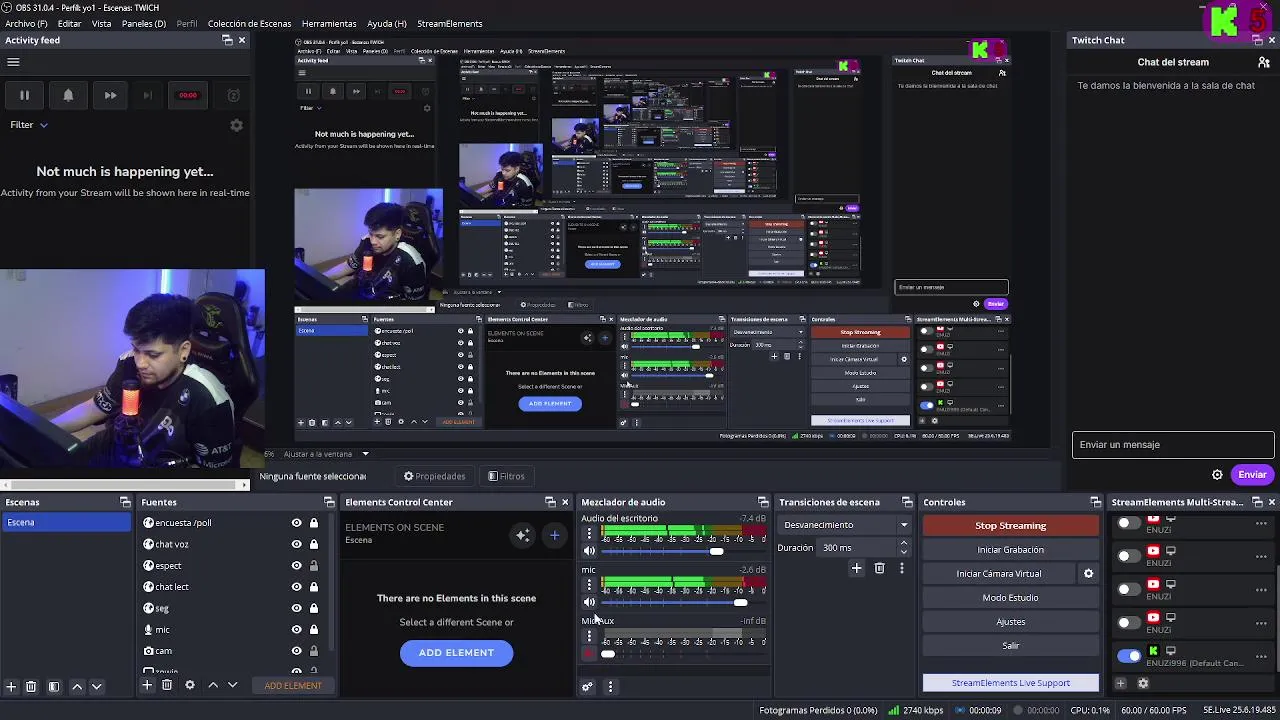1280x720 pixels.
Task: Enable the topmost ENUZI YouTube destination toggle
Action: coord(1129,524)
